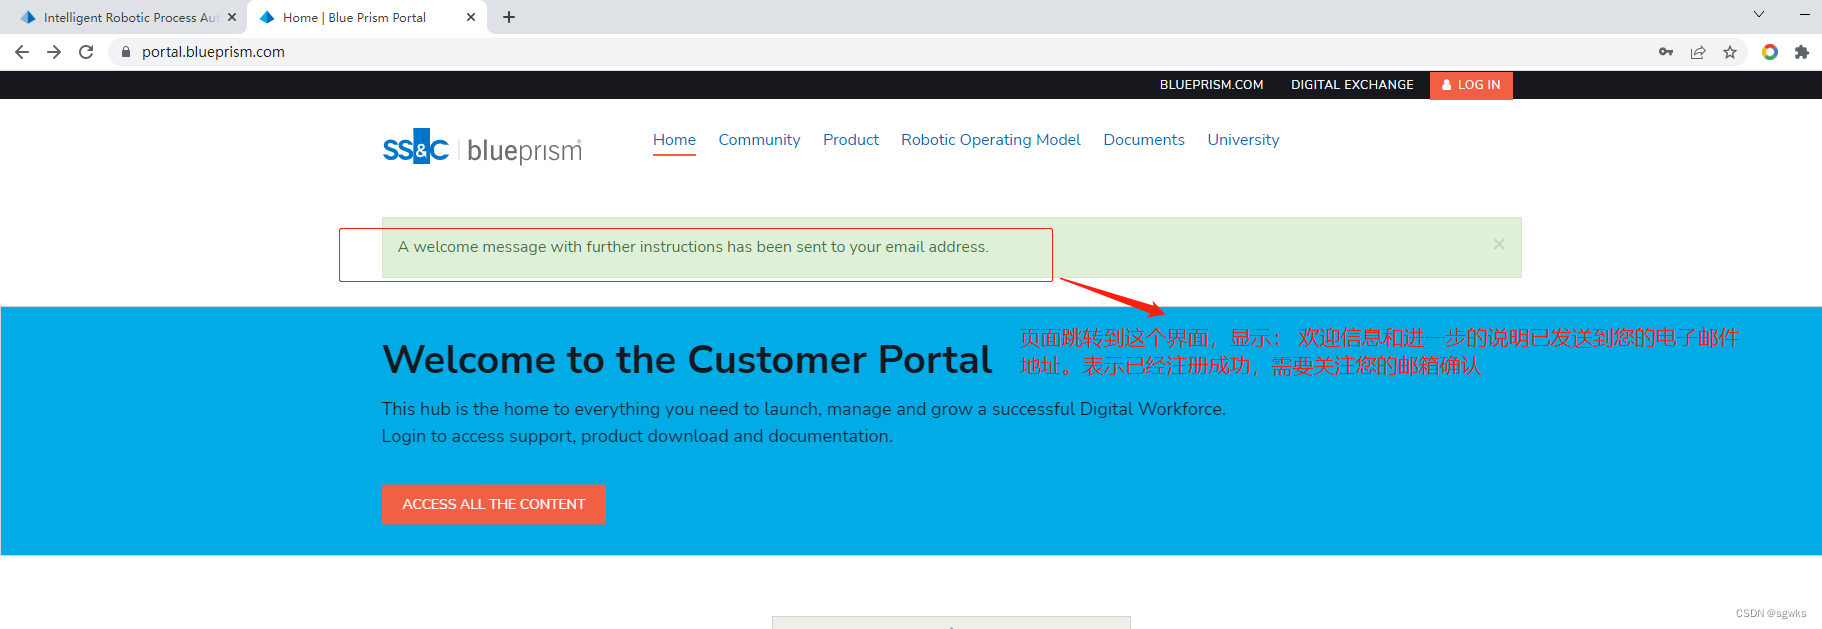Screen dimensions: 1822x629
Task: Close the Intelligent Robotic Process tab
Action: coord(232,17)
